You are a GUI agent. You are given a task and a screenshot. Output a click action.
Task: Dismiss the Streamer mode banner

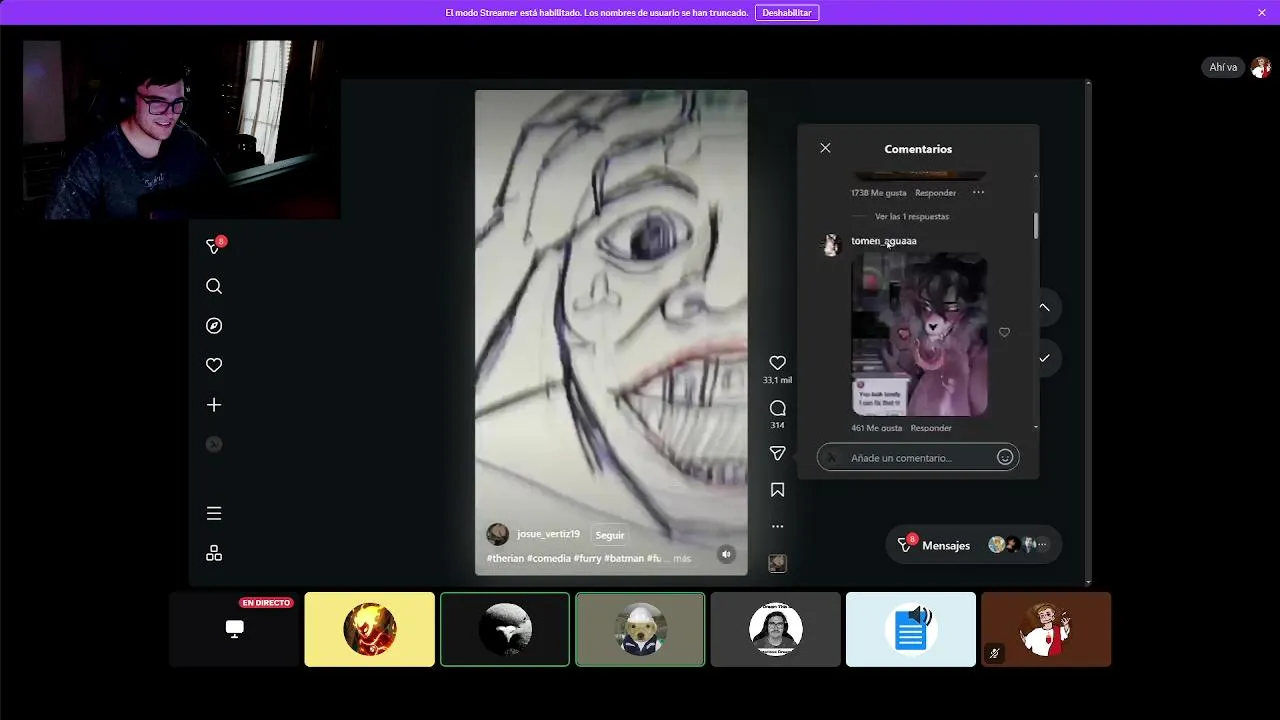pos(1262,13)
